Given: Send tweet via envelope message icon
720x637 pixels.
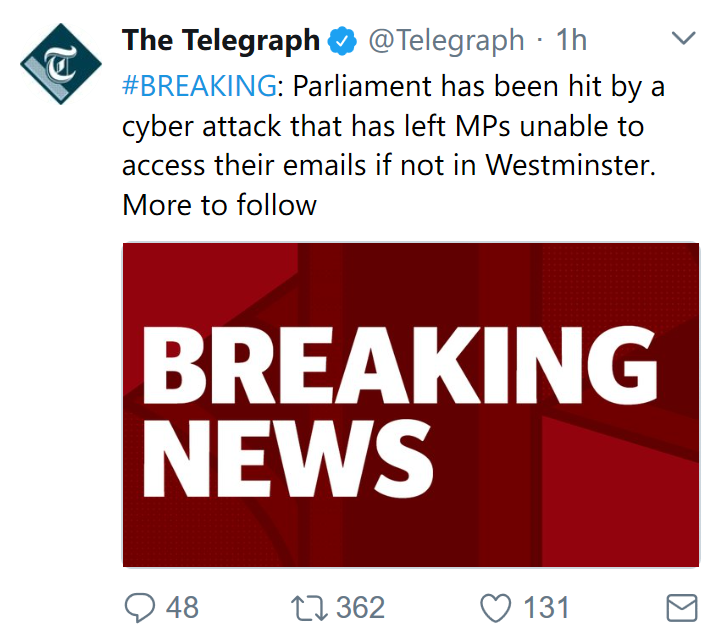Looking at the screenshot, I should (681, 606).
